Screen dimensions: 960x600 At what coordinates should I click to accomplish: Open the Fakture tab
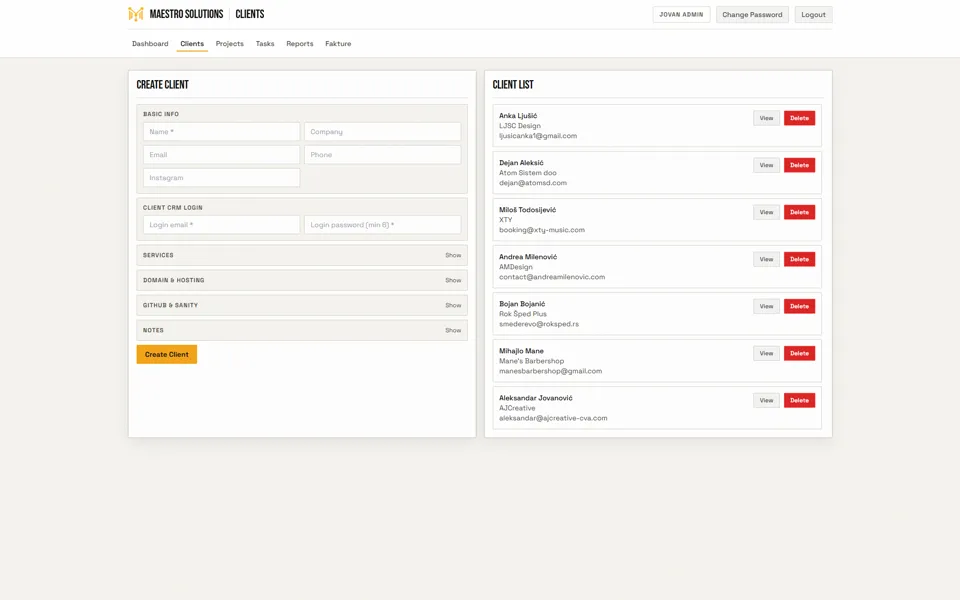pyautogui.click(x=338, y=43)
